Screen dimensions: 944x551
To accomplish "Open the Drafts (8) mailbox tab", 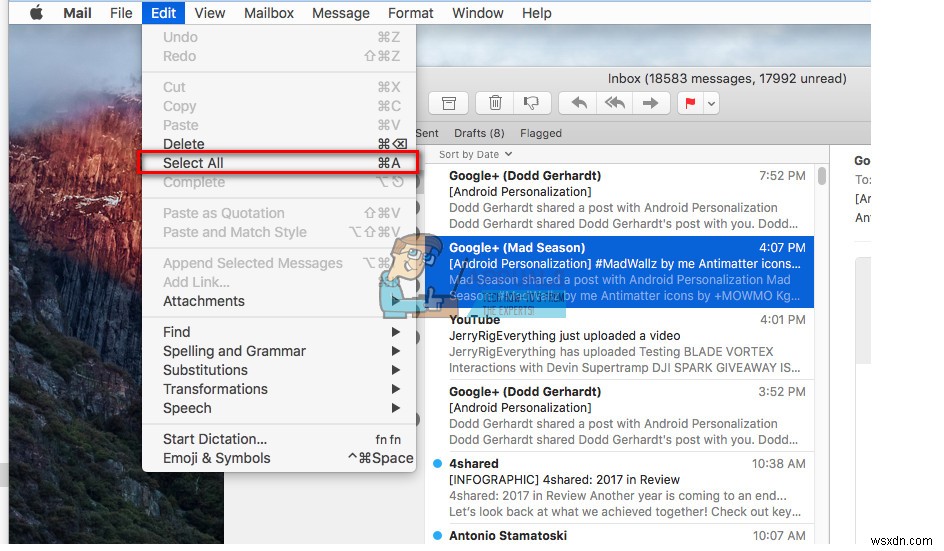I will [479, 133].
